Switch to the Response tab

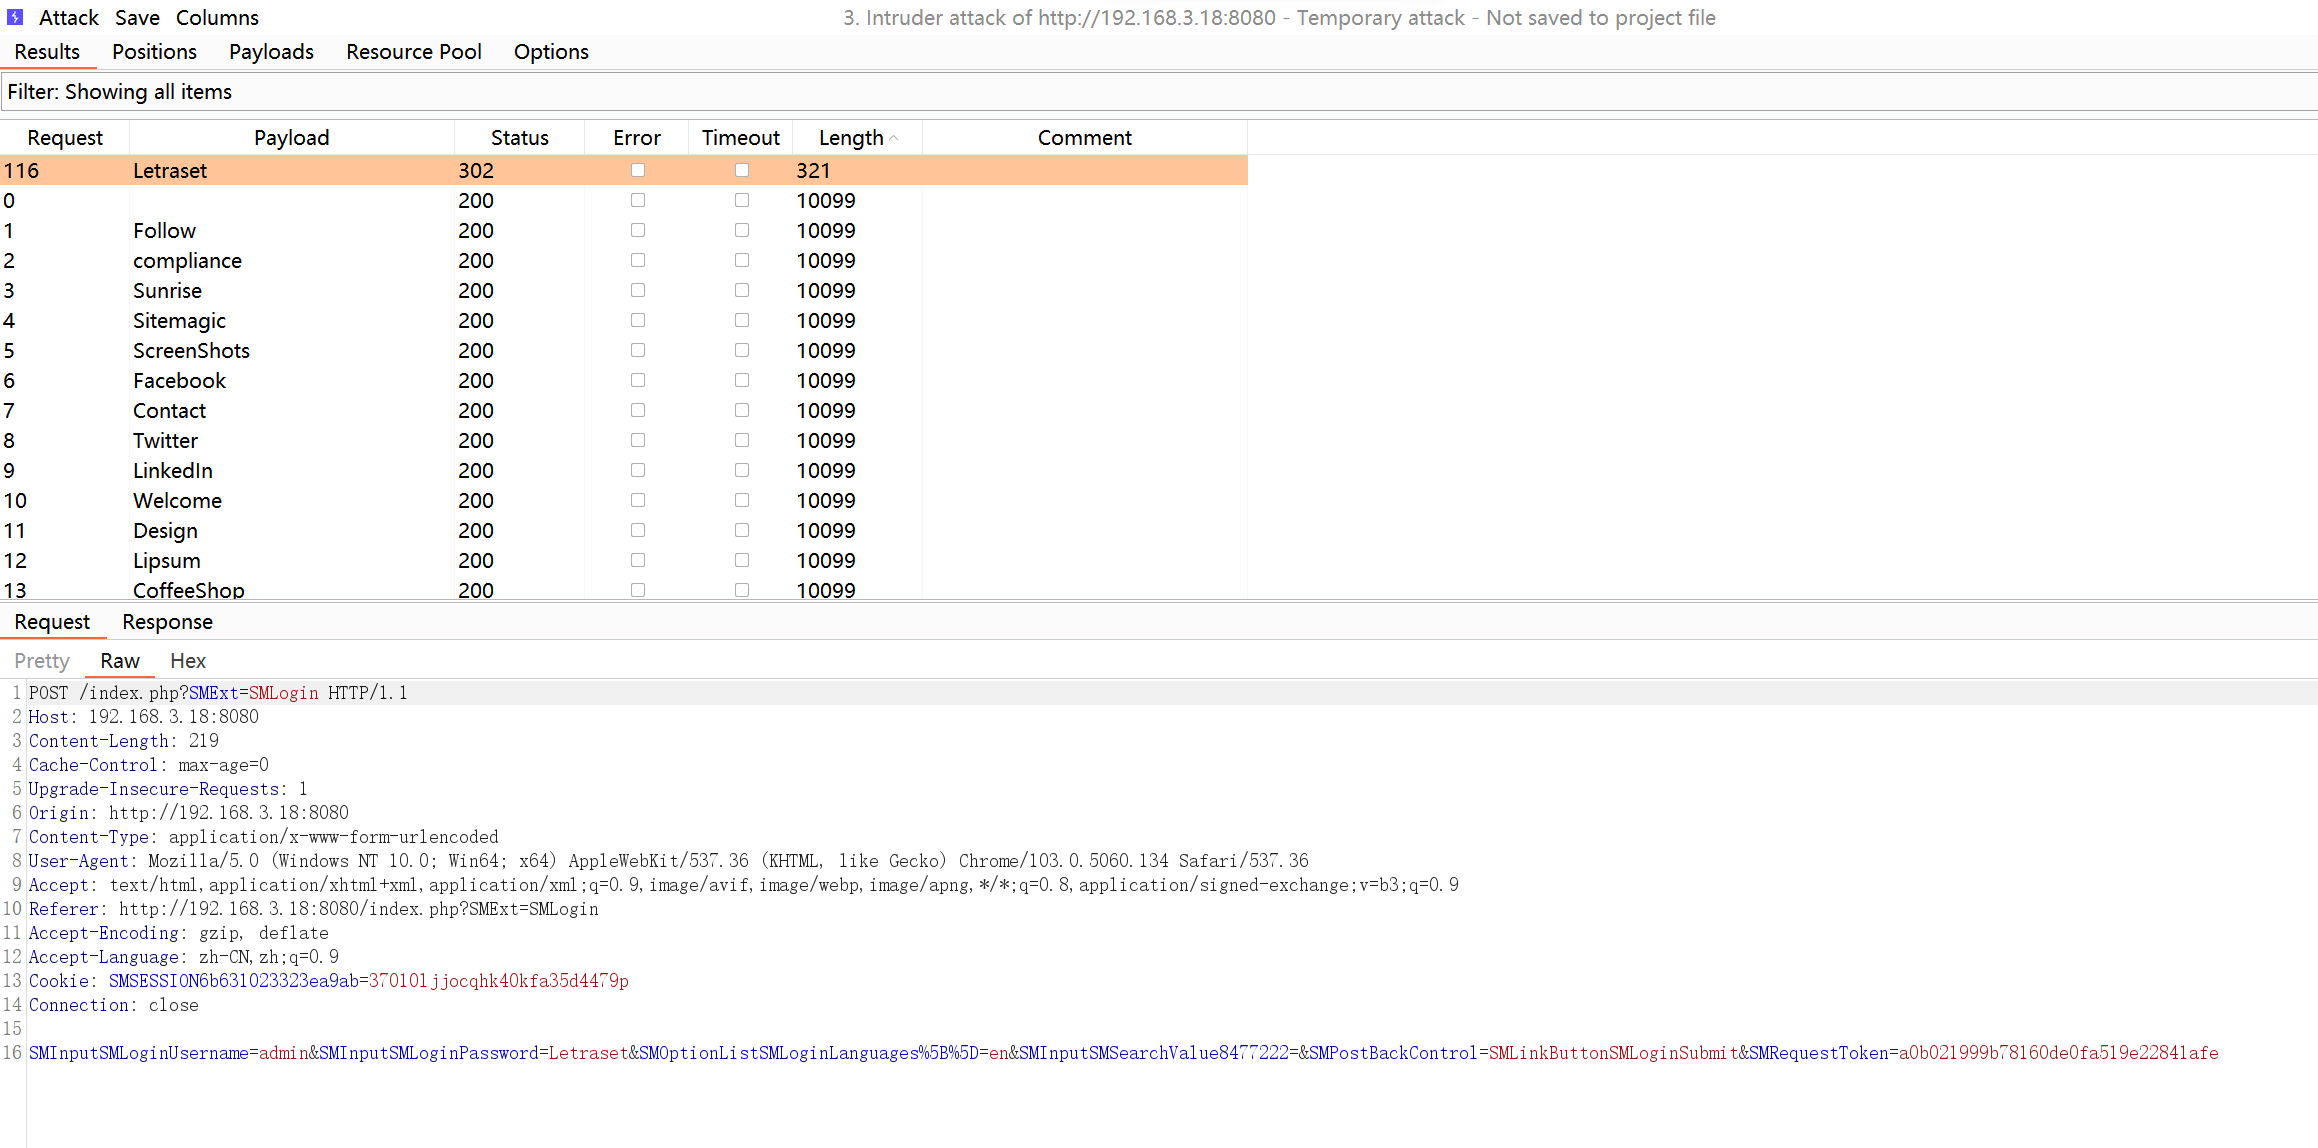(167, 622)
